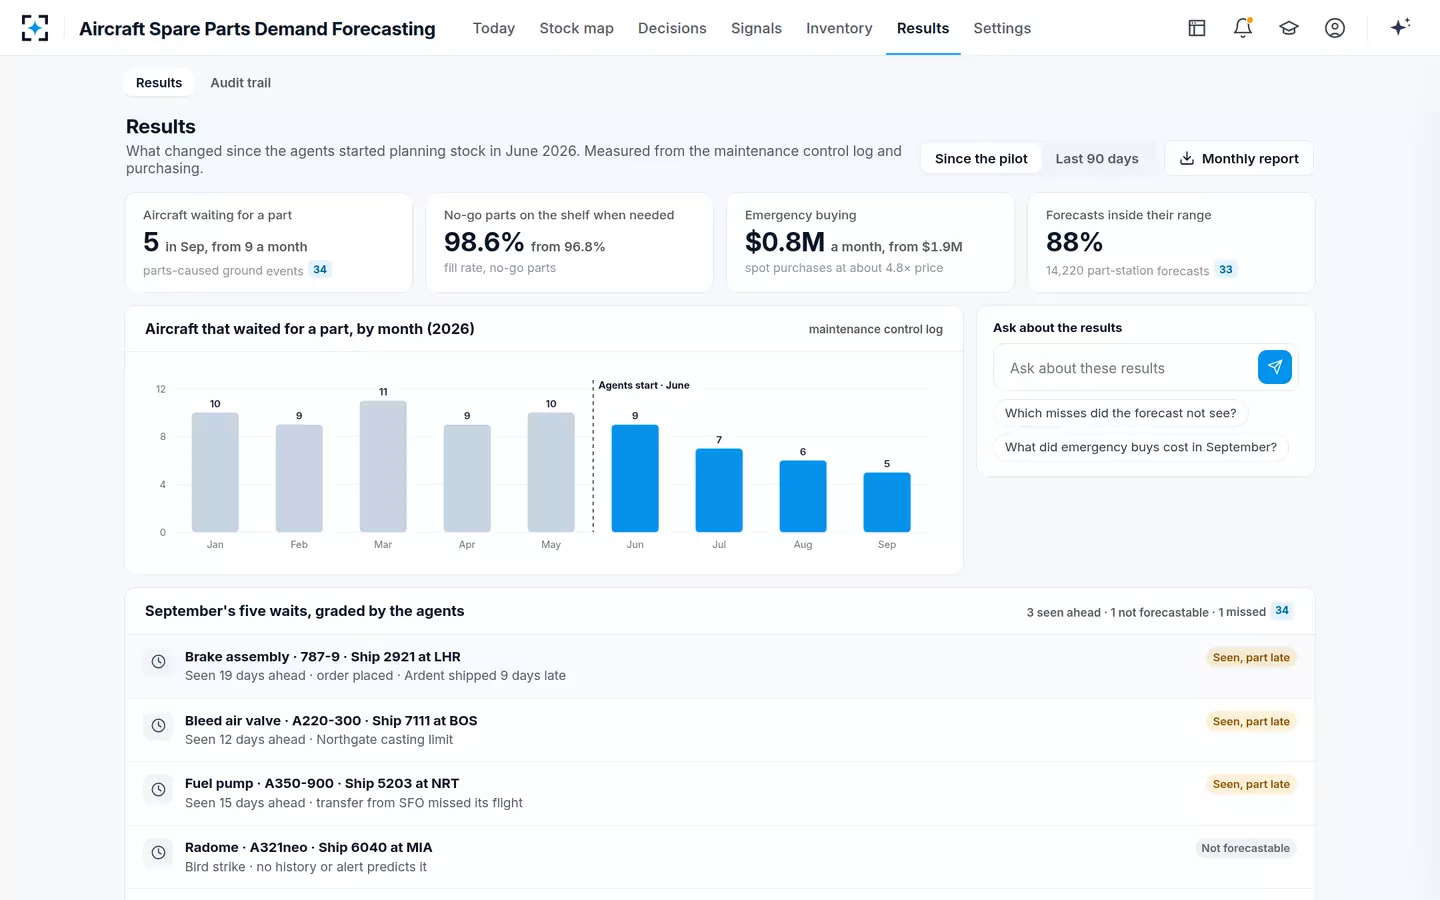Open reference 33 on the forecasts card
This screenshot has width=1440, height=900.
point(1226,269)
